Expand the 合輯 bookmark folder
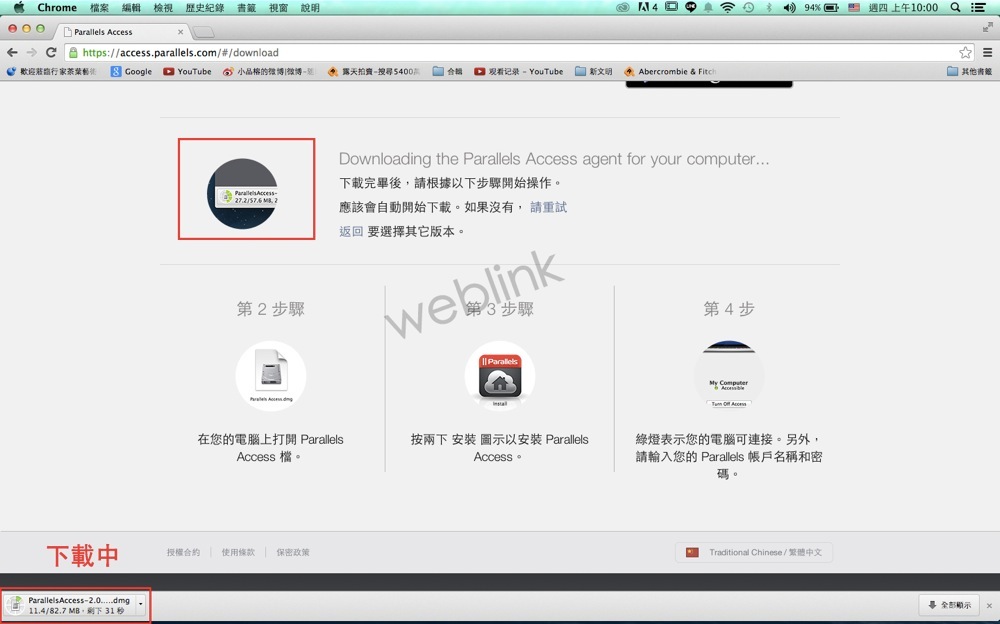Image resolution: width=1000 pixels, height=624 pixels. tap(447, 71)
